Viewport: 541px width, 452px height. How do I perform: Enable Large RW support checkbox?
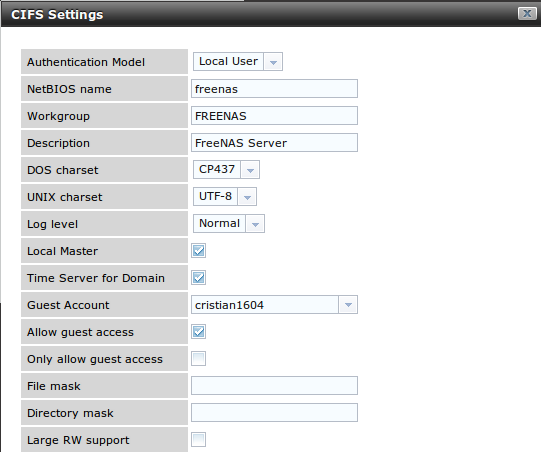pos(198,440)
